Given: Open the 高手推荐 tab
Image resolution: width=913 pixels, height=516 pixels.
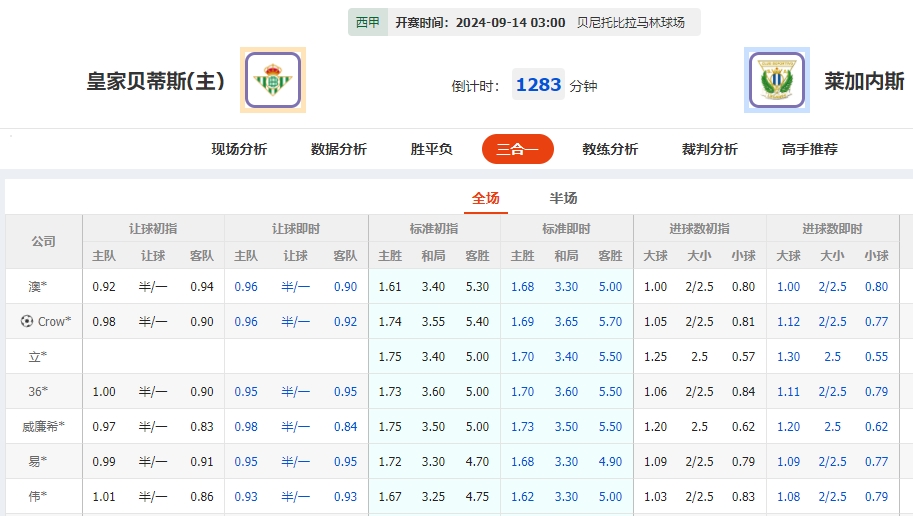Looking at the screenshot, I should click(x=810, y=149).
